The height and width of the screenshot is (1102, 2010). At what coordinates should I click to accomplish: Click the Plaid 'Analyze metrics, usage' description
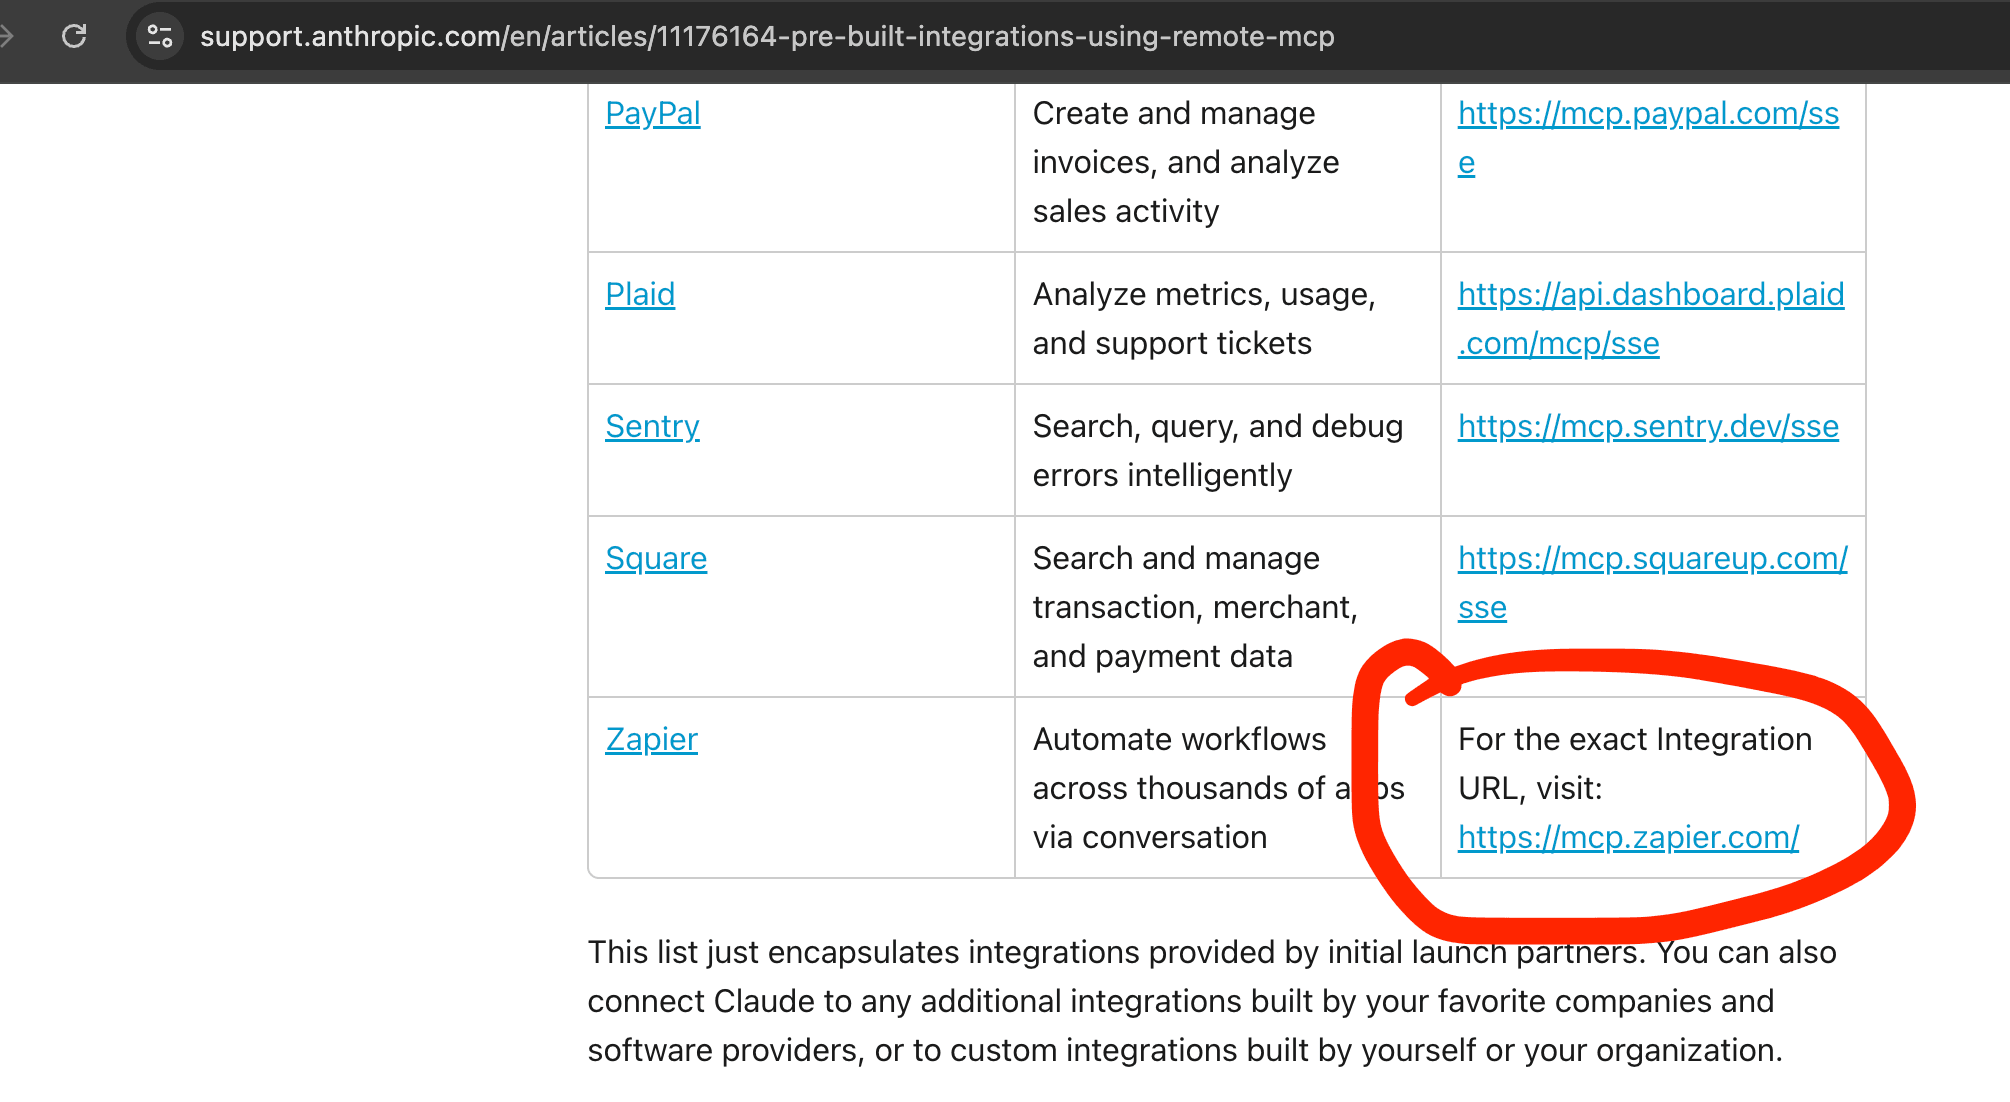(1204, 318)
